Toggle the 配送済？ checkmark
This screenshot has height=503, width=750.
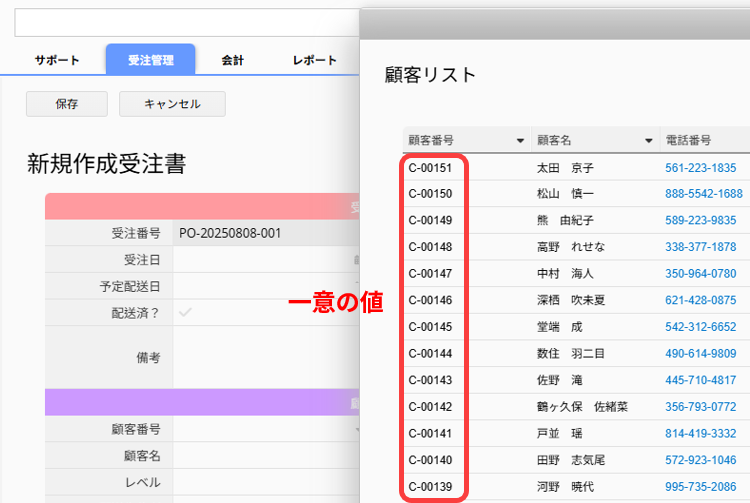pyautogui.click(x=186, y=313)
